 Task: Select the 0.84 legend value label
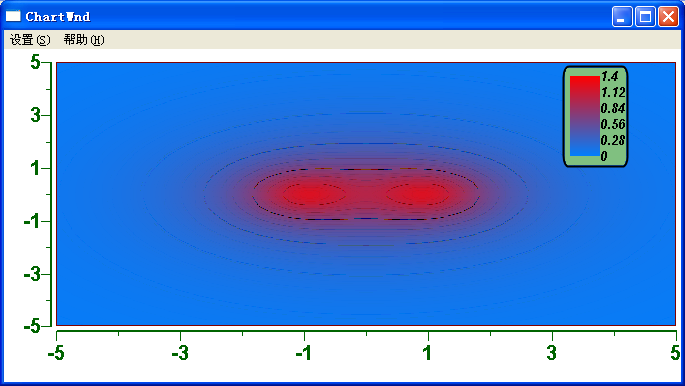tap(613, 108)
